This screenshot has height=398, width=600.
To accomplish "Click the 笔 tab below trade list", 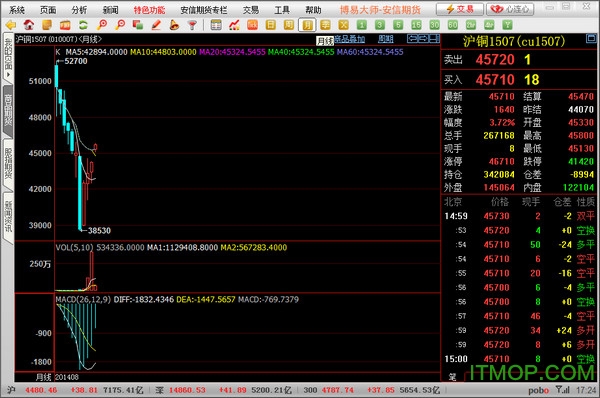I will point(452,377).
